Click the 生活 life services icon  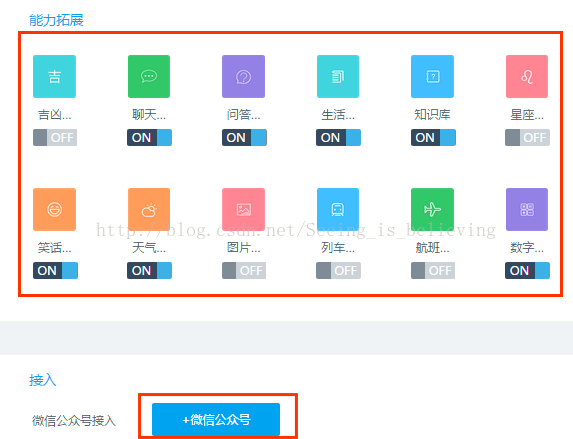pos(338,76)
